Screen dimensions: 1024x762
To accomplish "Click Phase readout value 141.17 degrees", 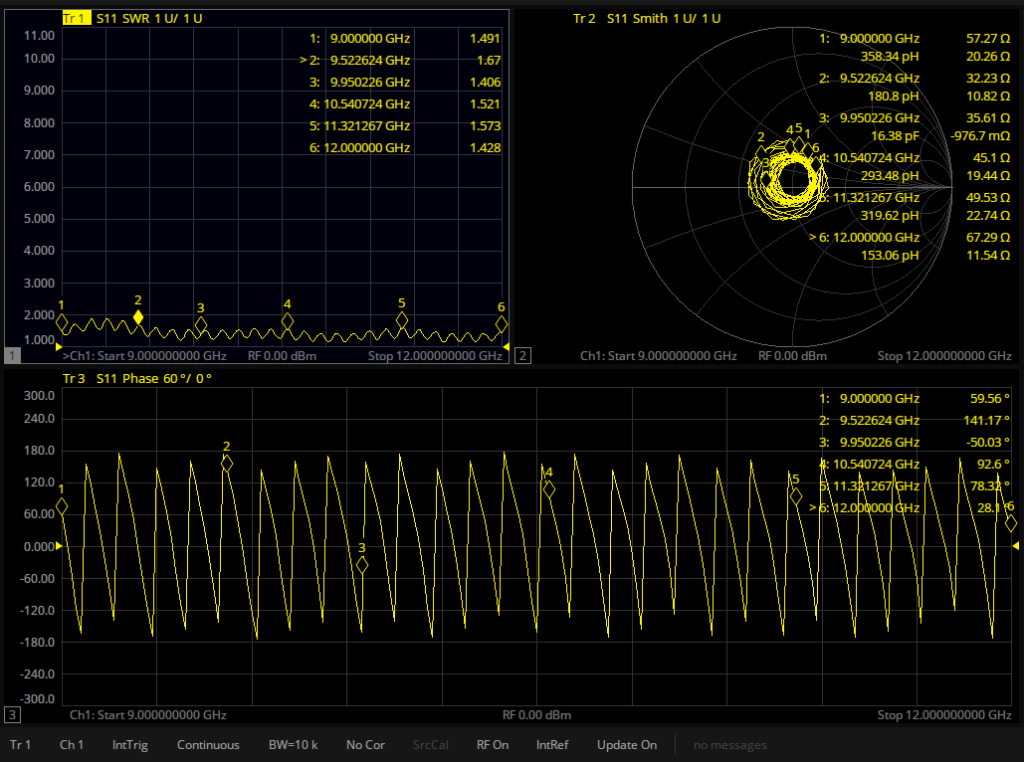I will click(986, 421).
